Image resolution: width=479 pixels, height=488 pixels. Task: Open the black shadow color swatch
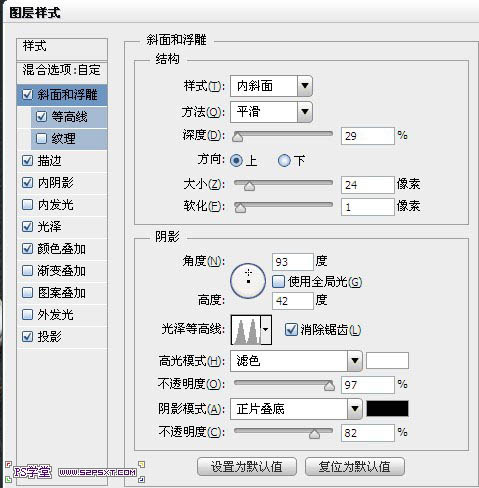pos(387,409)
